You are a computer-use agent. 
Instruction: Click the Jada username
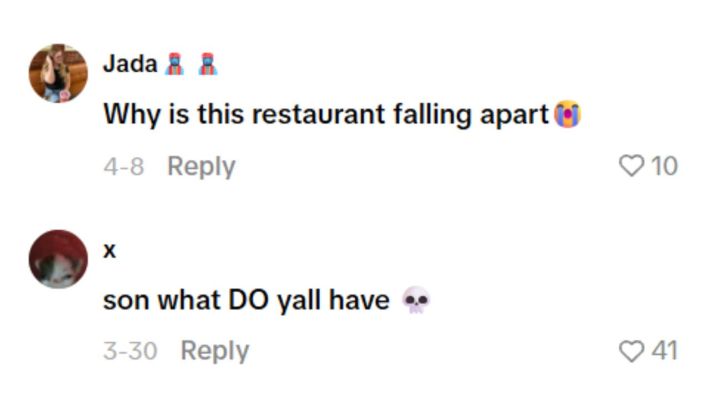[130, 63]
